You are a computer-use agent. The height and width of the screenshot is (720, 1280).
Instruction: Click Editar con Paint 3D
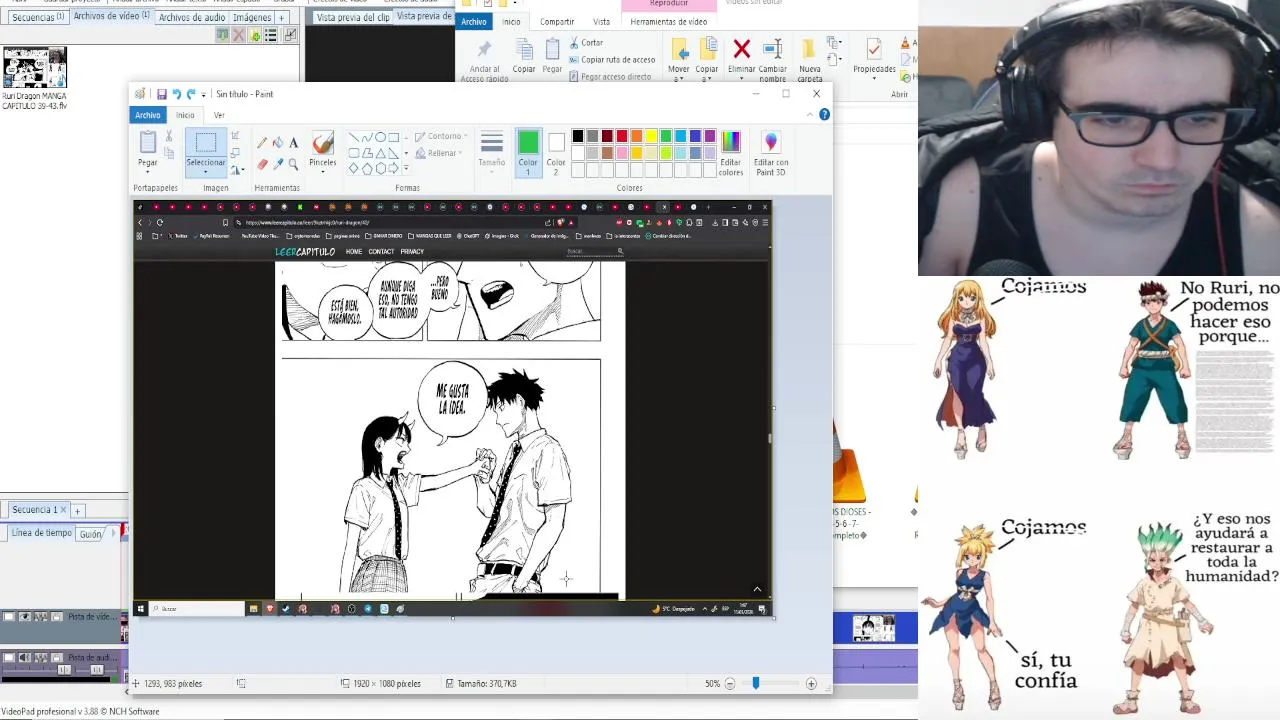pos(770,152)
